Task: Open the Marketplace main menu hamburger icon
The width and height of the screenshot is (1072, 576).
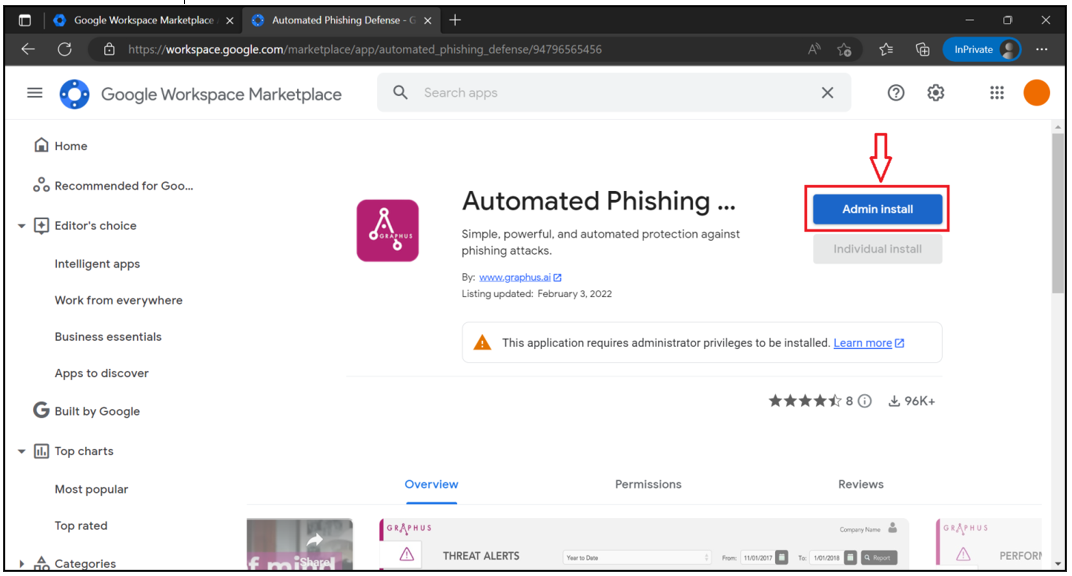Action: coord(34,93)
